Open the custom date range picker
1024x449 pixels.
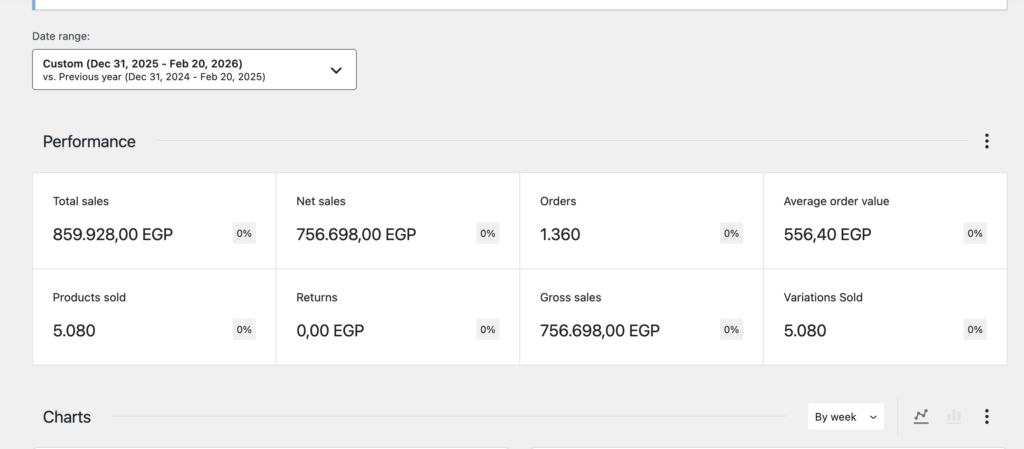[194, 70]
